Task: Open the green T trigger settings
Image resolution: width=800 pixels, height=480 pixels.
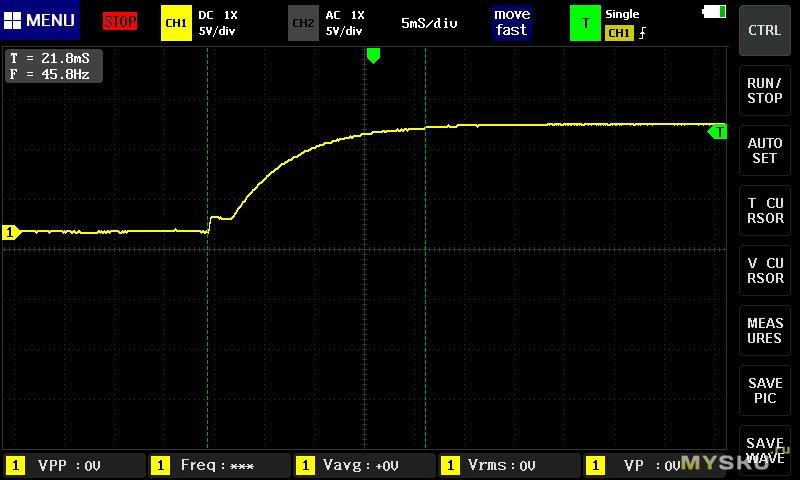Action: [x=584, y=22]
